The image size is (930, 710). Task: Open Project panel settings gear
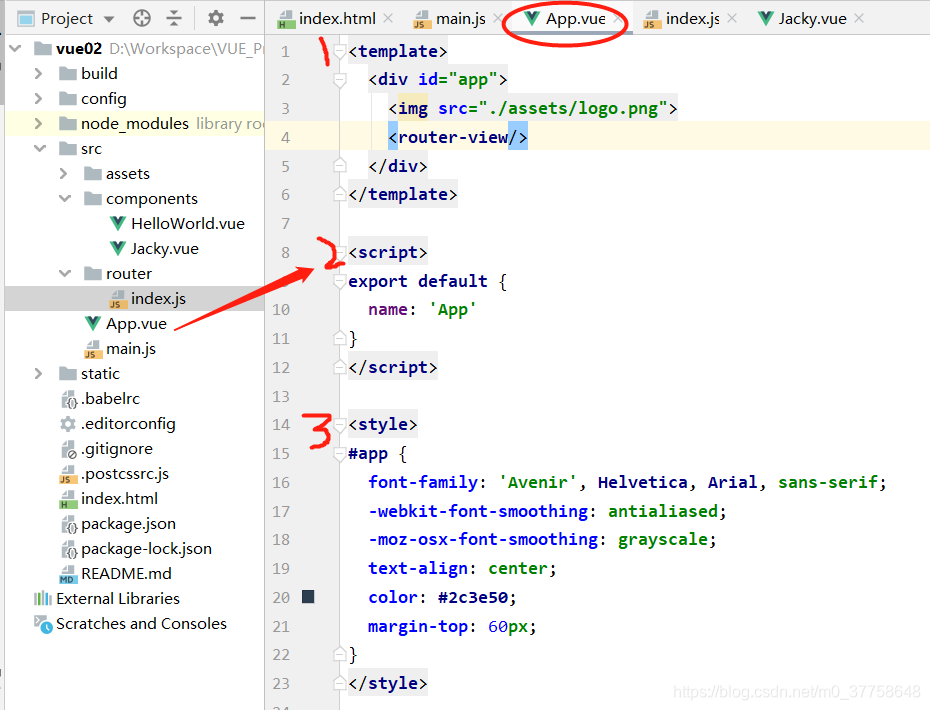point(216,18)
